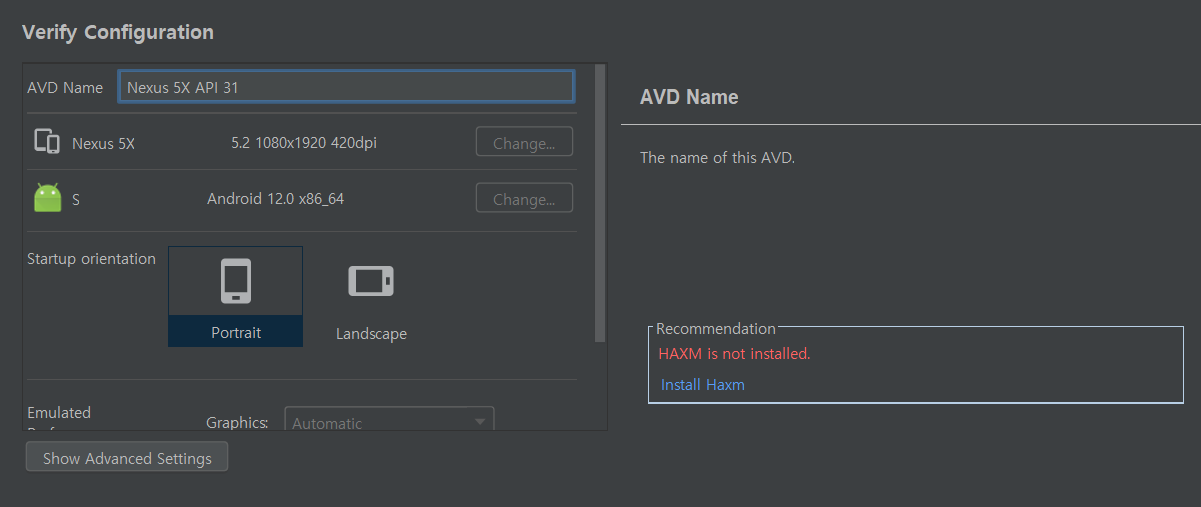Change the Android 12.0 system image

pos(524,198)
